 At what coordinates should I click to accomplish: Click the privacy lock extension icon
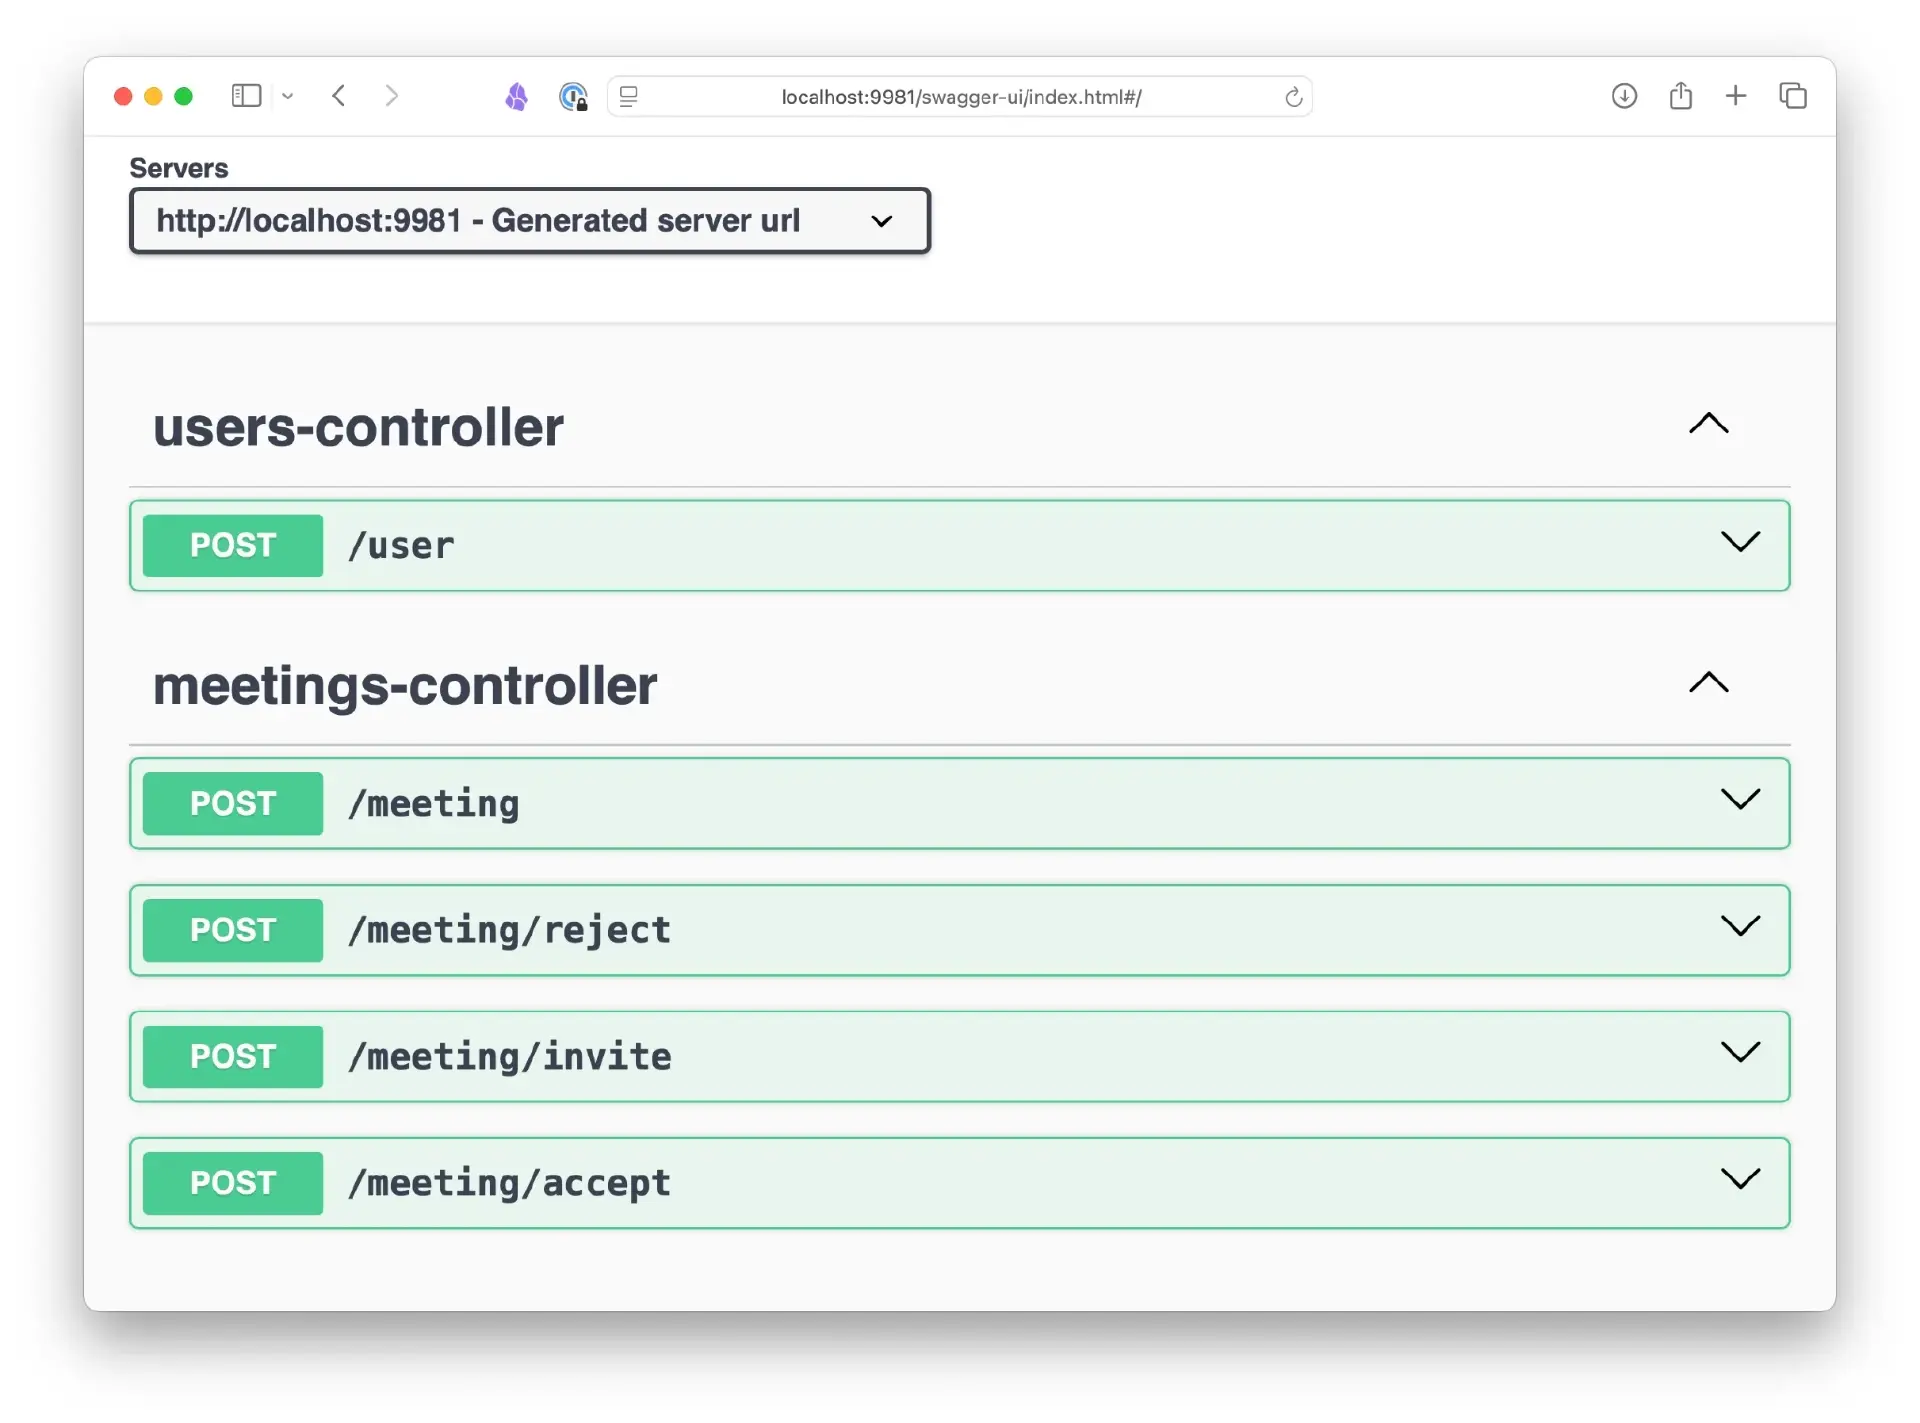[x=573, y=97]
